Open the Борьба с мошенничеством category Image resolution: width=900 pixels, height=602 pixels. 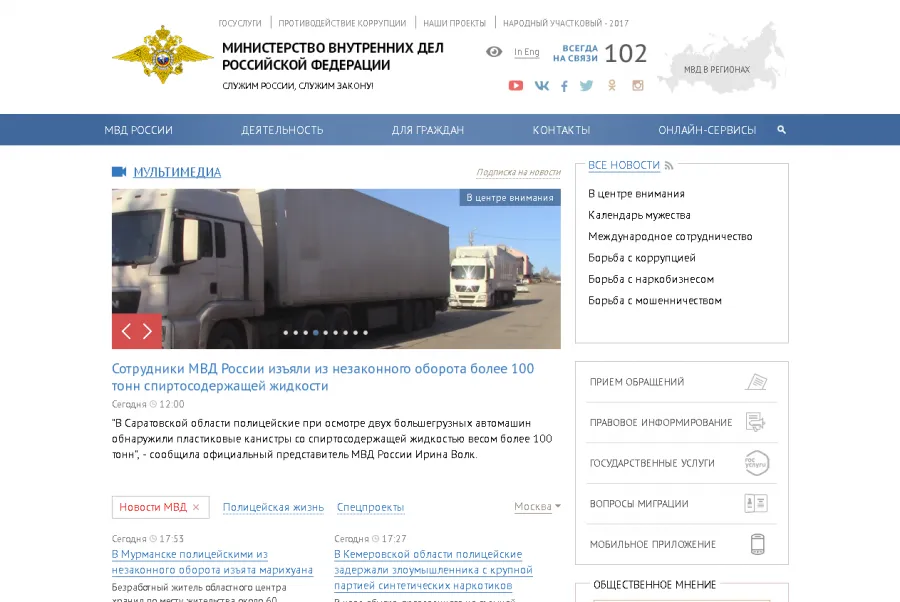coord(655,300)
